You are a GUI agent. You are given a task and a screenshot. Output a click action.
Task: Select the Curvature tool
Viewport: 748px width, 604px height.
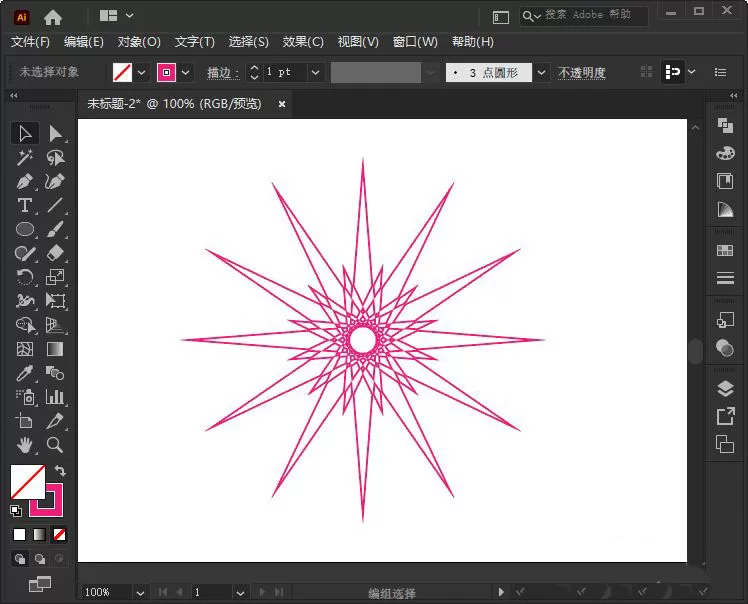(55, 181)
